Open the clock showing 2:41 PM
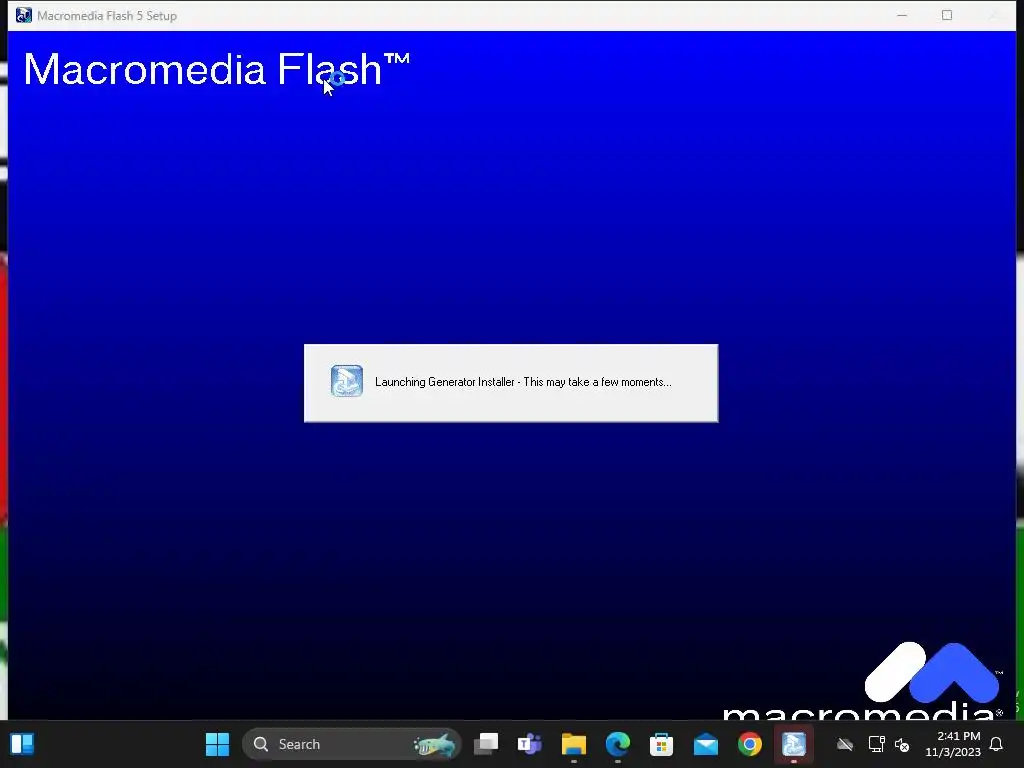Viewport: 1024px width, 768px height. 953,744
